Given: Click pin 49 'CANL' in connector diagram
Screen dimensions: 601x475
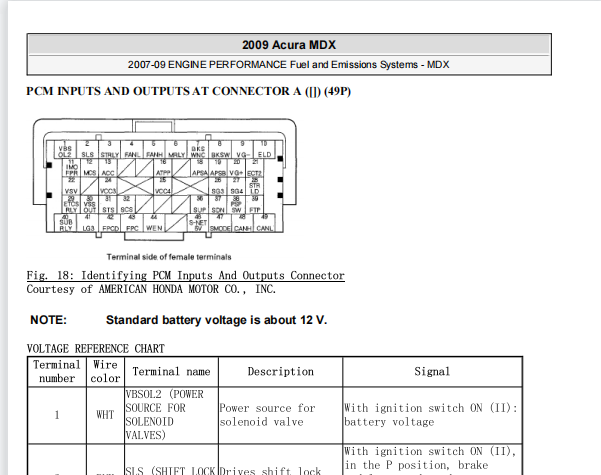Looking at the screenshot, I should [264, 223].
